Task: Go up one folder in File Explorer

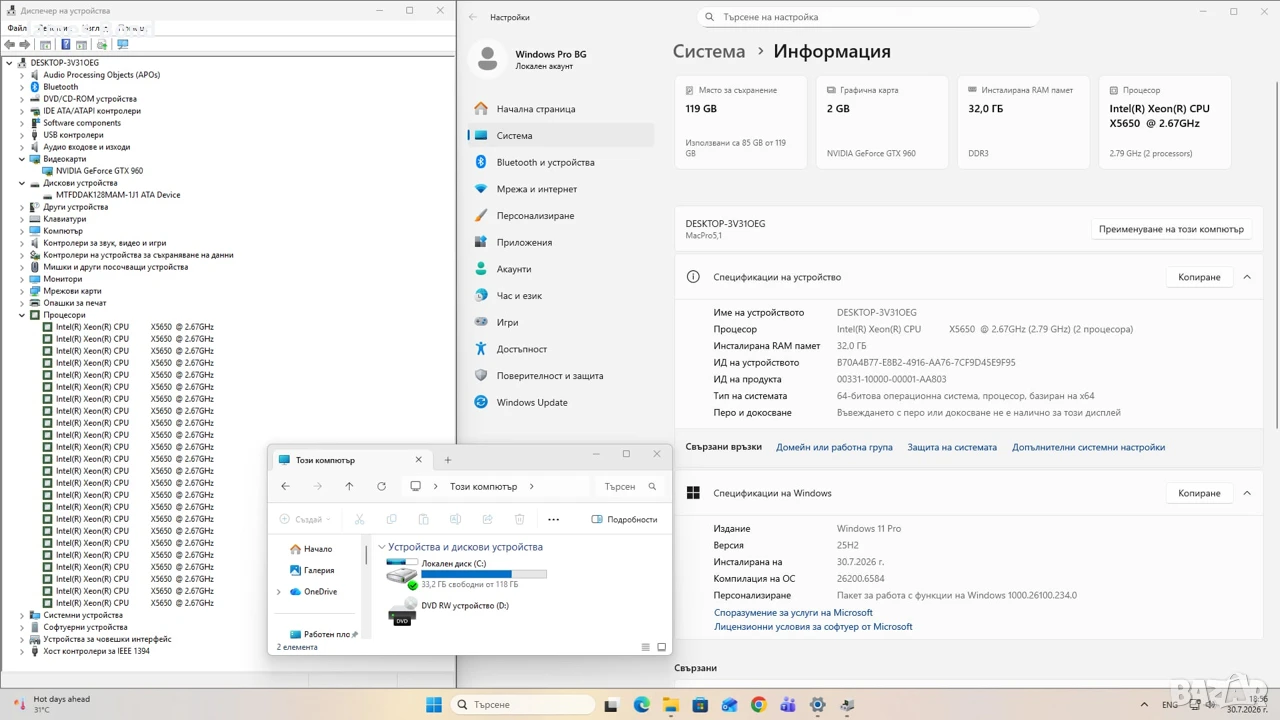Action: click(x=349, y=486)
